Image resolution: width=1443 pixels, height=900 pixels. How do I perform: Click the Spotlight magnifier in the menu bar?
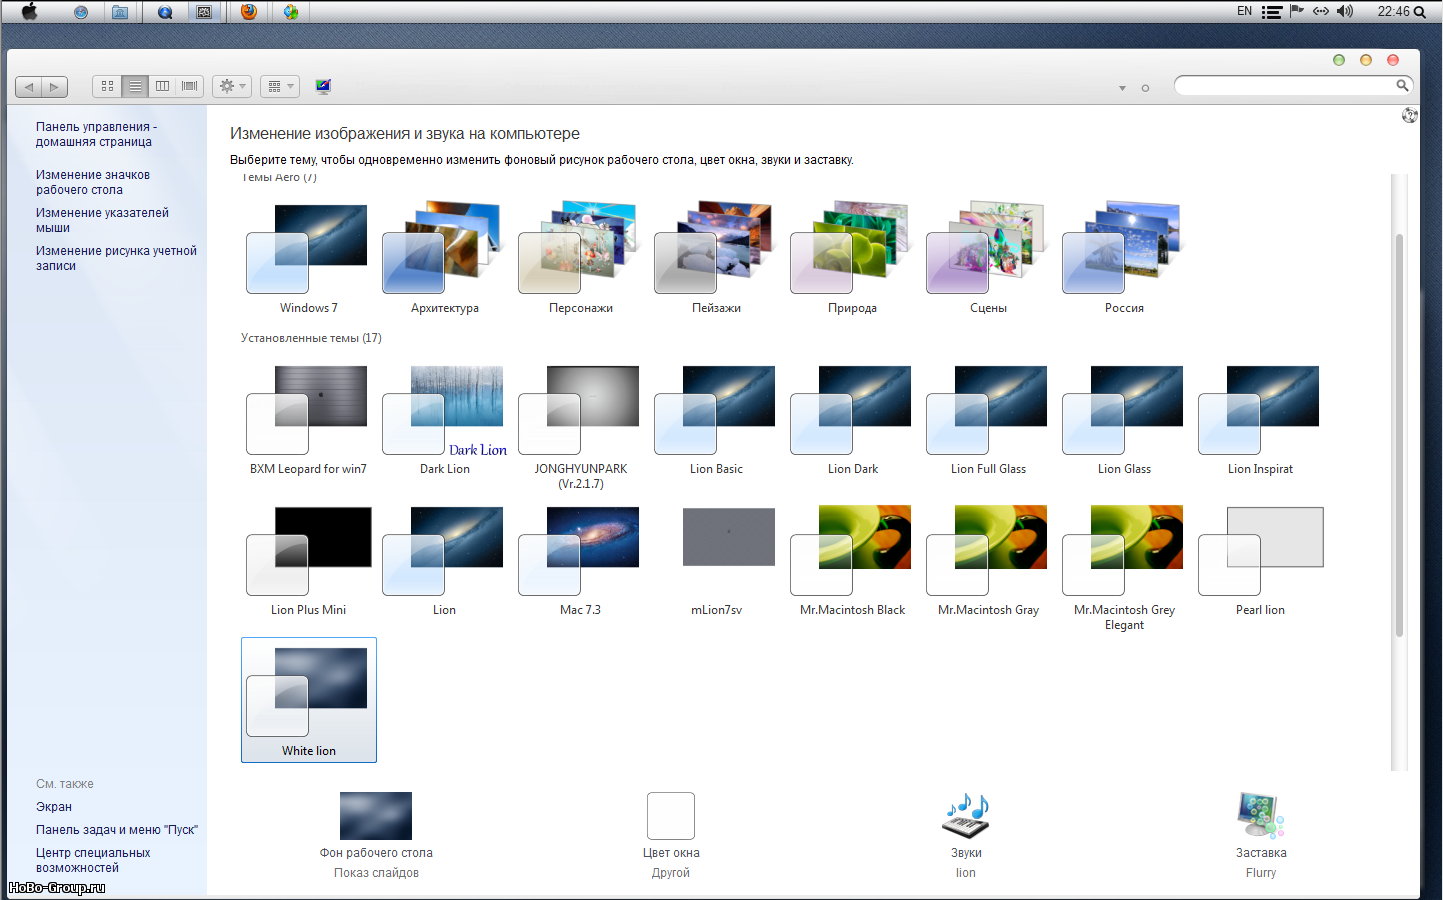pos(1420,12)
